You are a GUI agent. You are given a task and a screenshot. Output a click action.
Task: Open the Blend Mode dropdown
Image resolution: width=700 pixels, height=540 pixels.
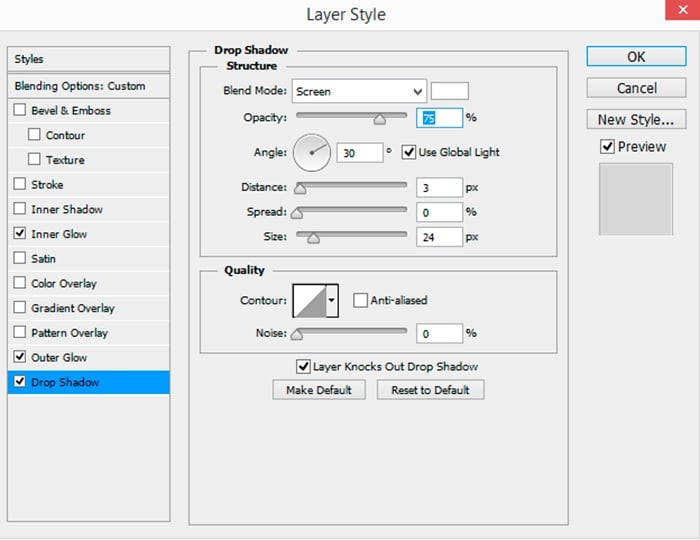click(359, 91)
